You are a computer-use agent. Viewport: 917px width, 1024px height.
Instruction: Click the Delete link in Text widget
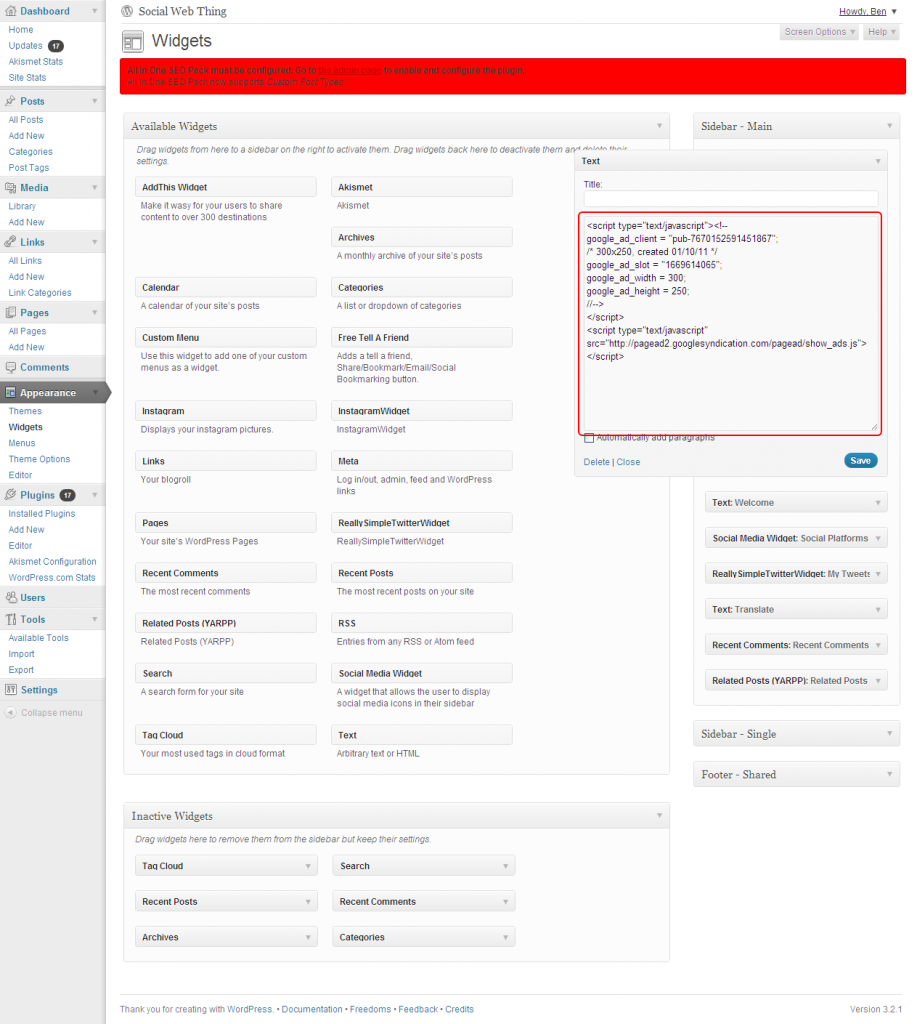click(596, 462)
